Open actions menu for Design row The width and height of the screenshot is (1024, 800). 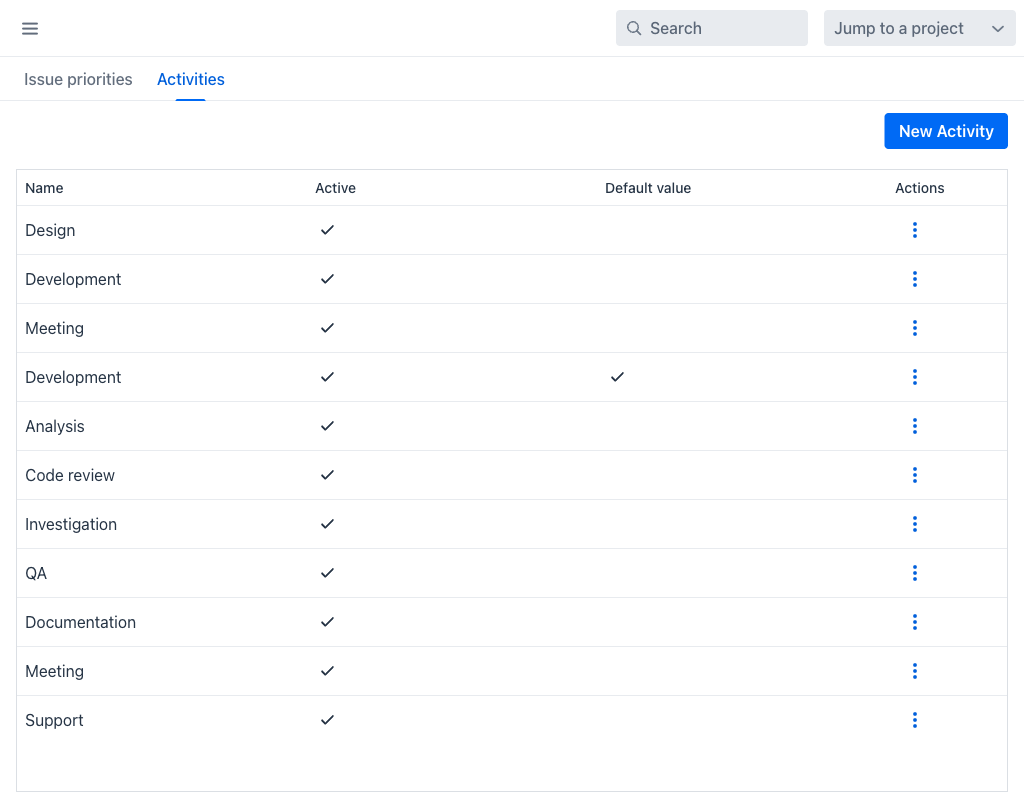914,230
